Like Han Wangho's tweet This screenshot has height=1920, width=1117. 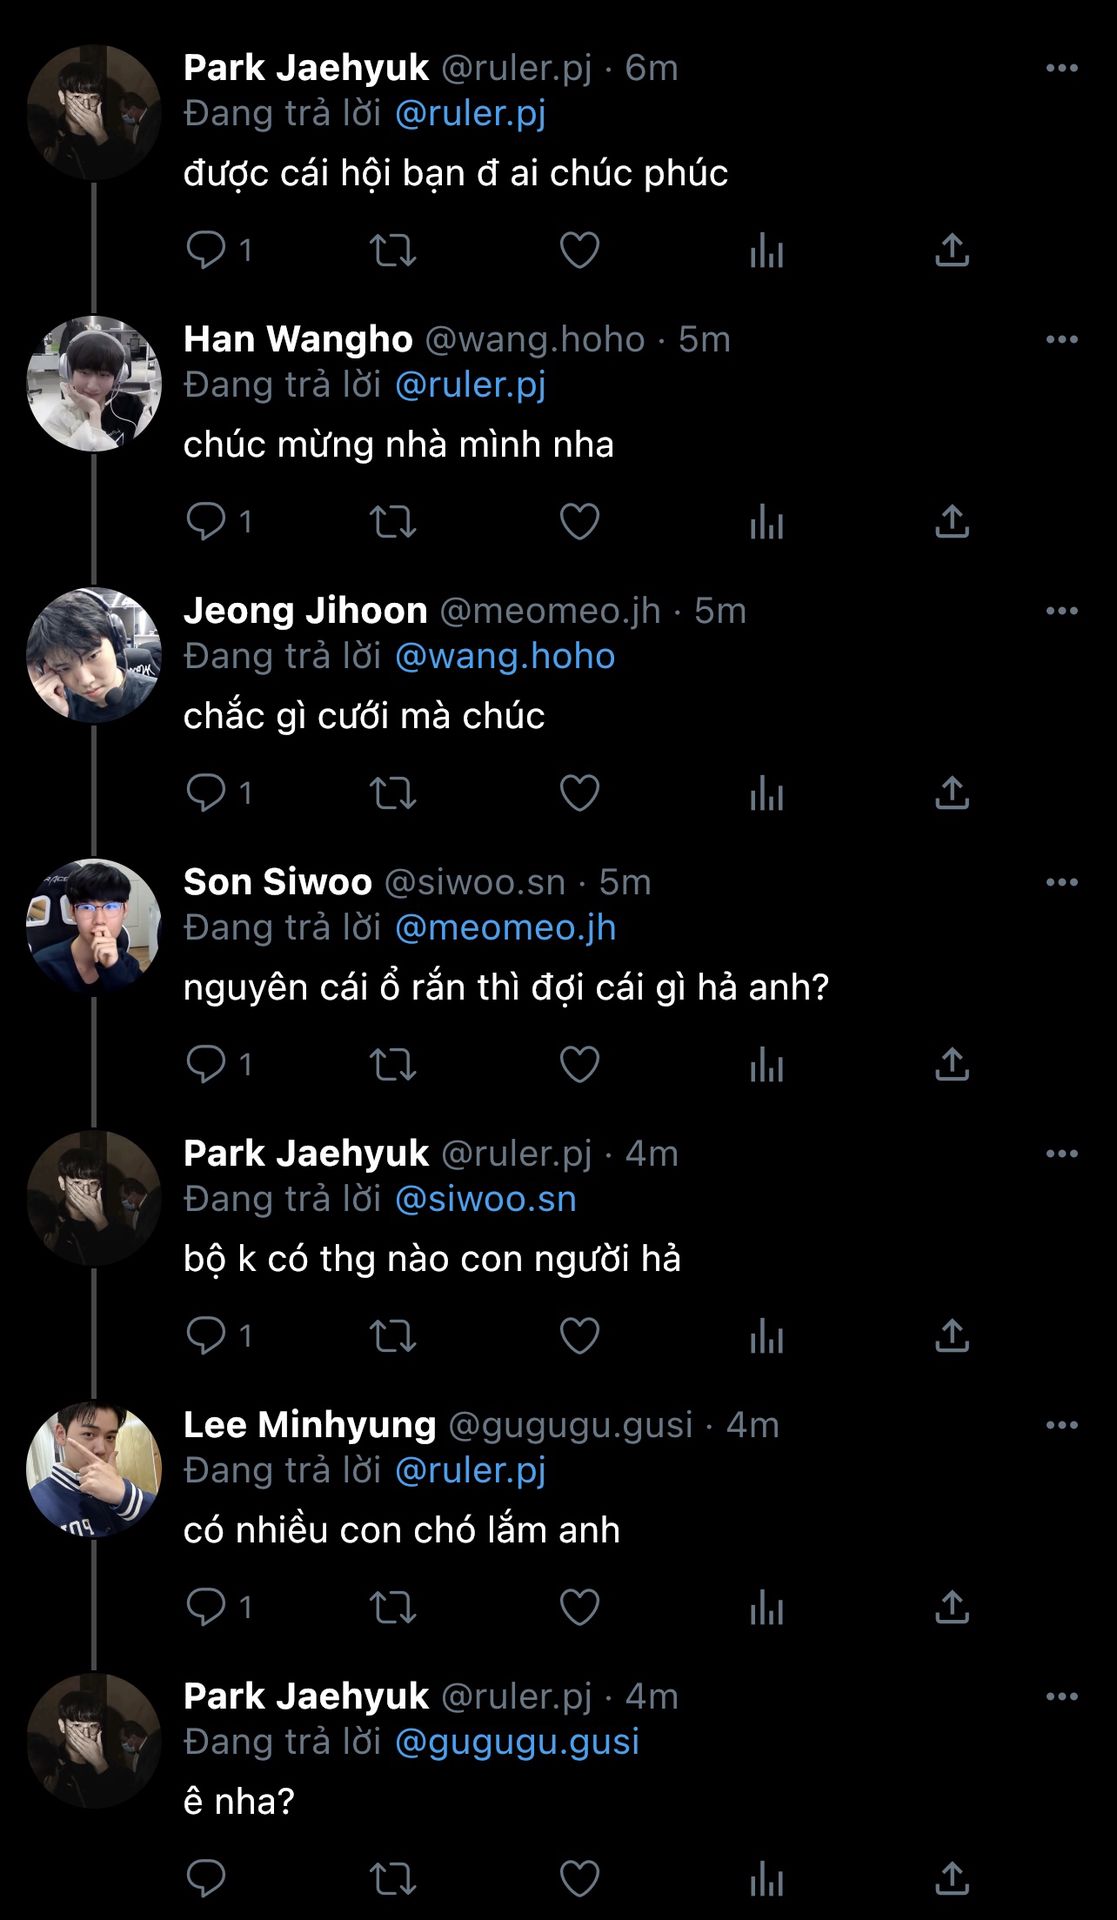point(579,522)
